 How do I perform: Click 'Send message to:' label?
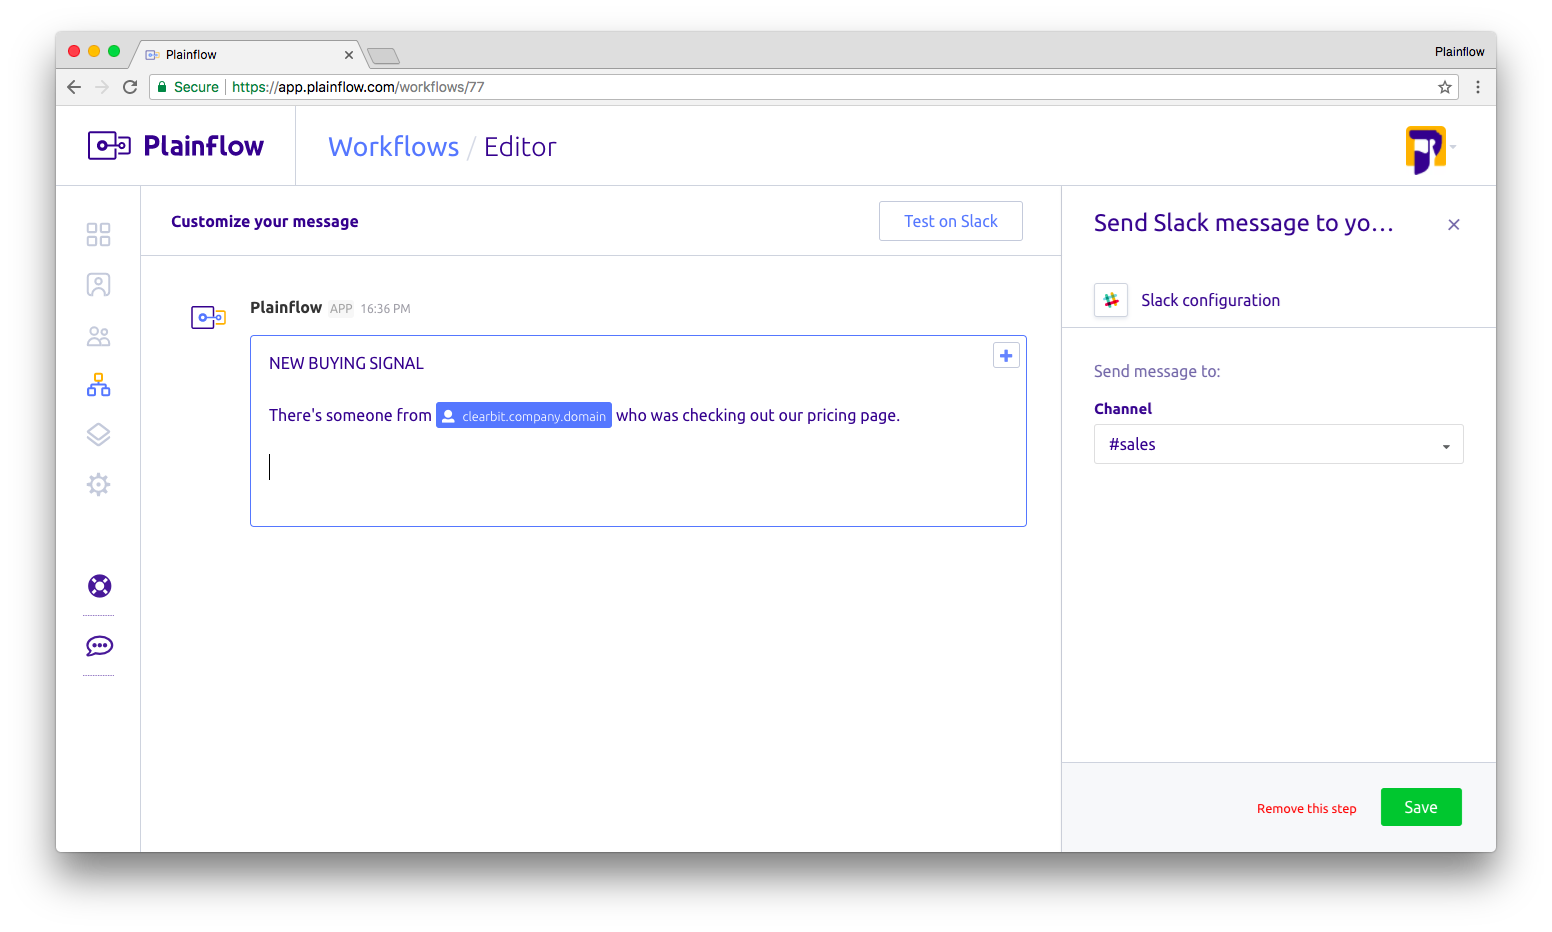coord(1157,371)
